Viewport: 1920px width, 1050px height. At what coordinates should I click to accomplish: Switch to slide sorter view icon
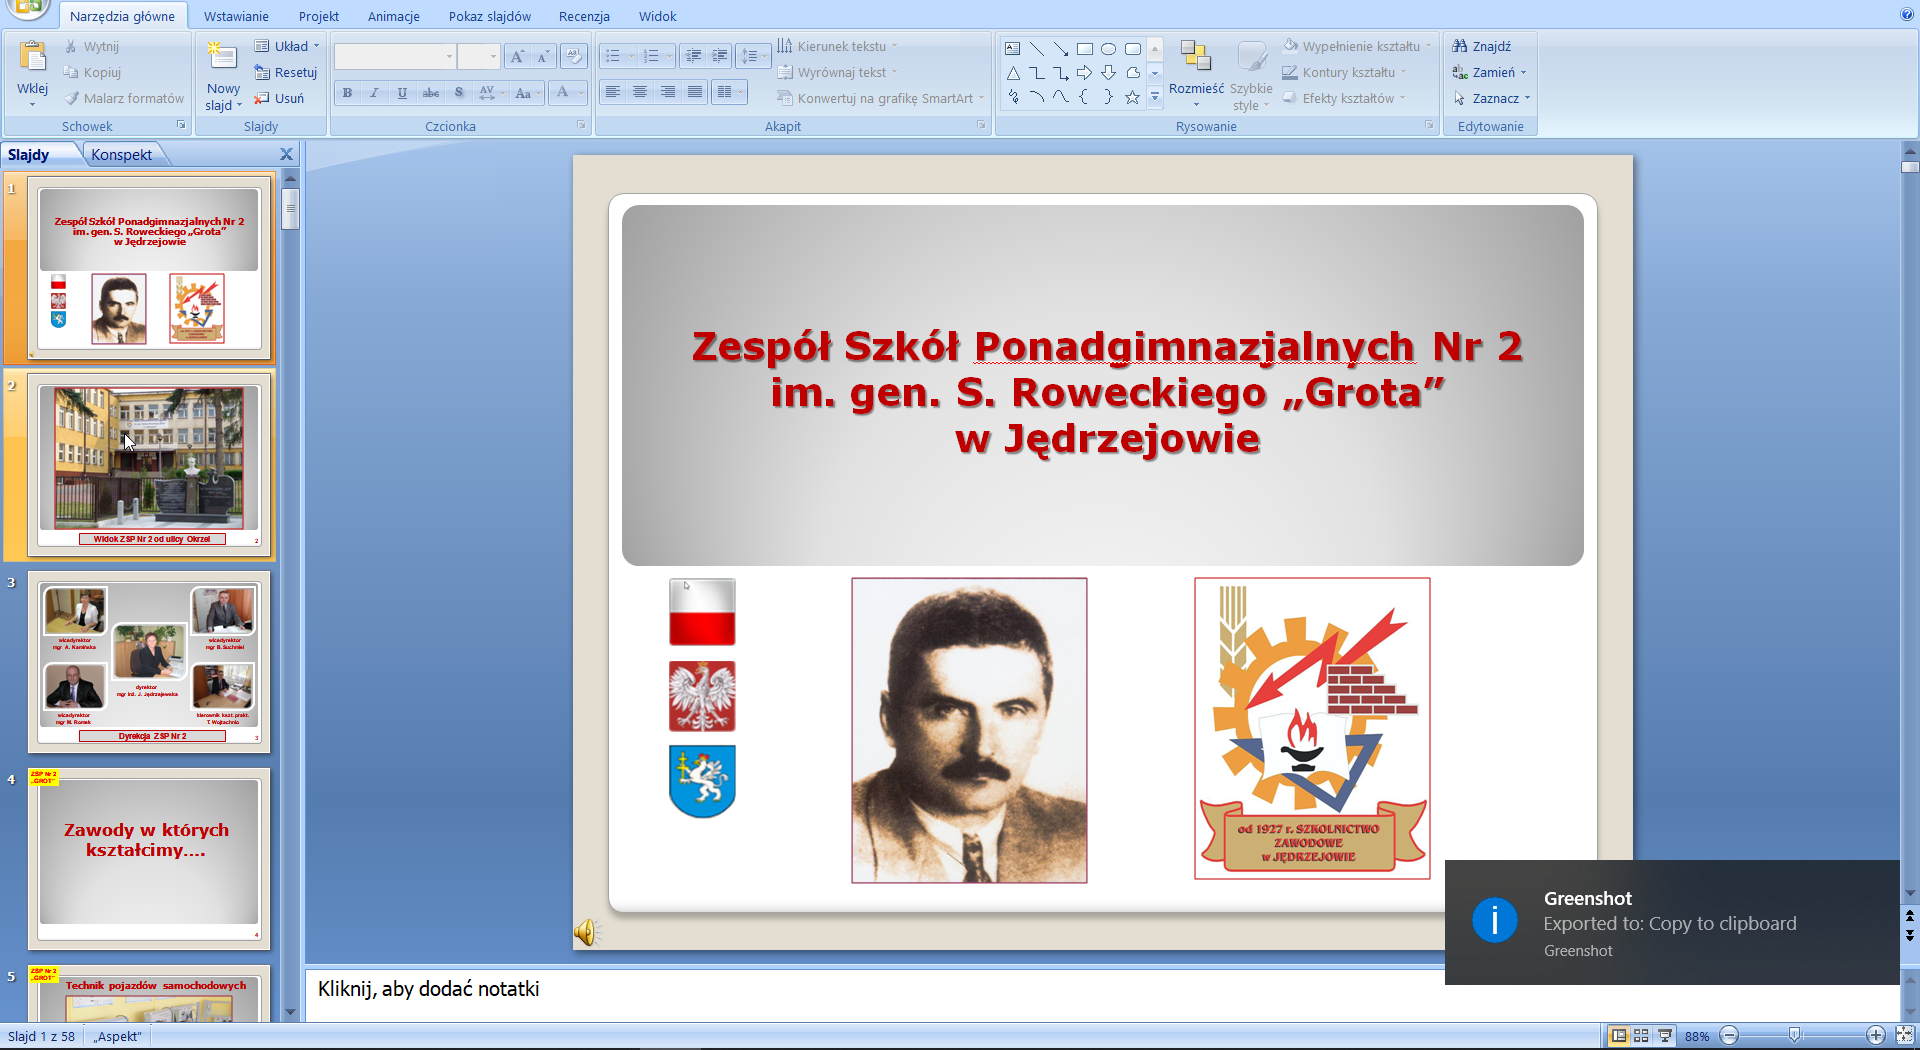point(1641,1036)
